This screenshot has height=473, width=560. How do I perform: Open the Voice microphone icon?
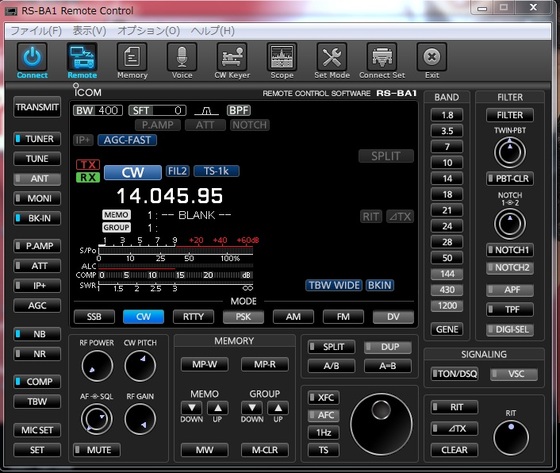point(182,57)
